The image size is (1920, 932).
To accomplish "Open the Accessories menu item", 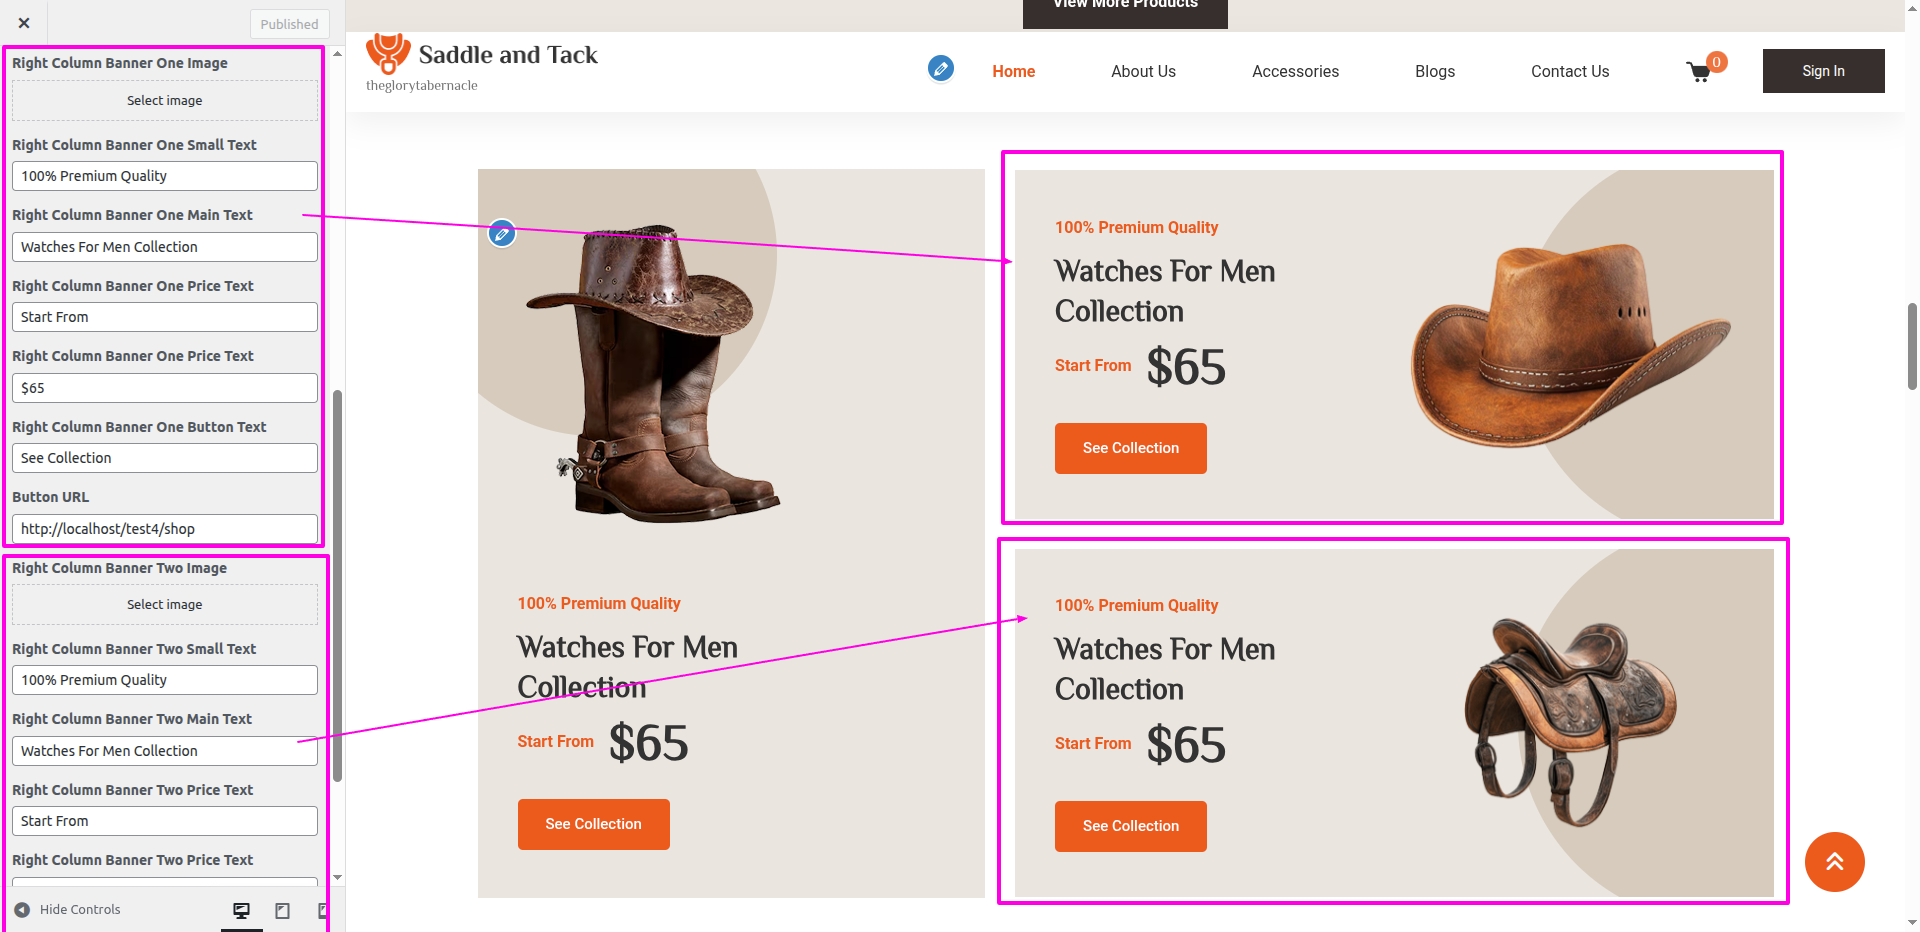I will tap(1295, 72).
